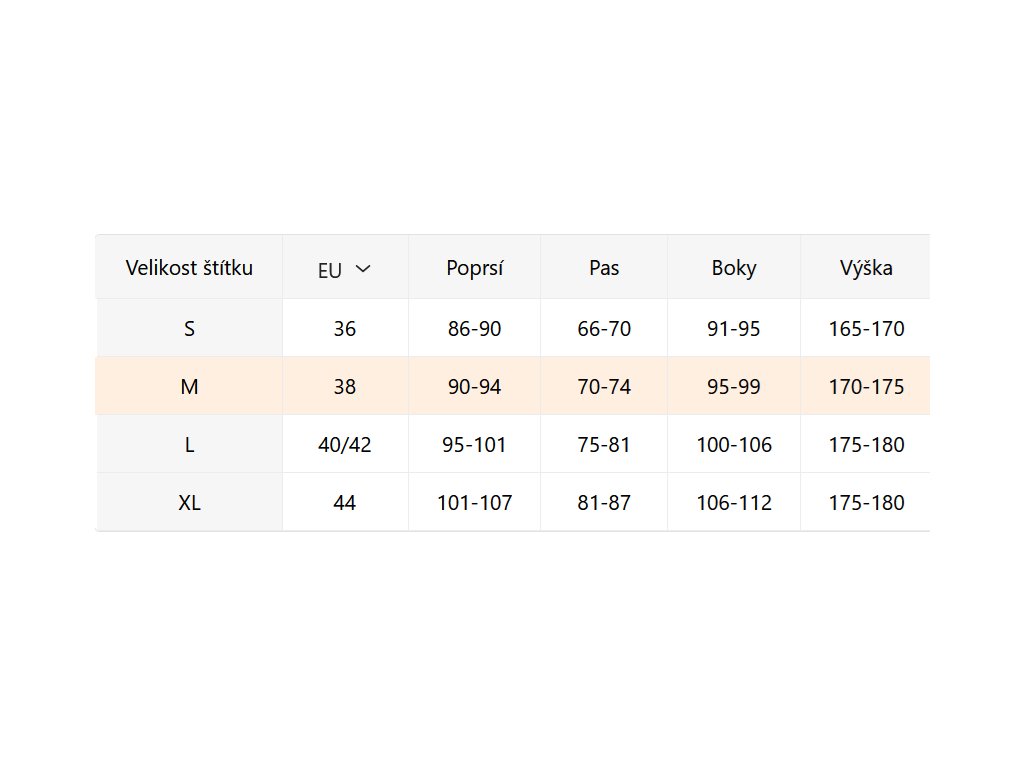The height and width of the screenshot is (768, 1024).
Task: Click the Pas column header
Action: pos(604,268)
